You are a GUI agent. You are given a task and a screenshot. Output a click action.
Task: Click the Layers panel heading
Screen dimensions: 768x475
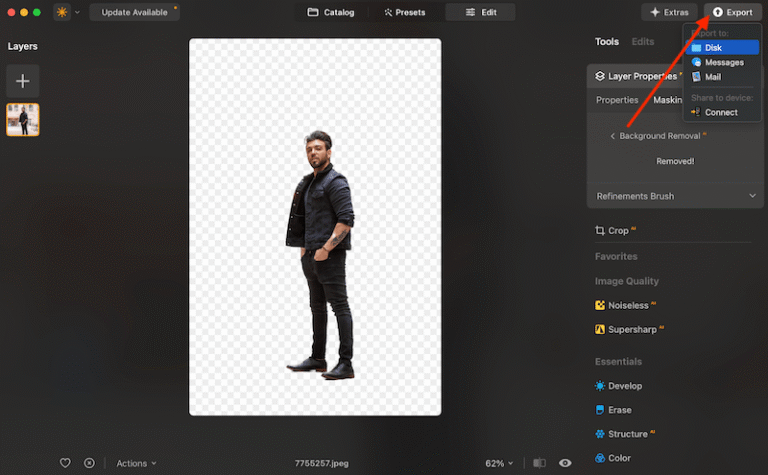[x=23, y=47]
